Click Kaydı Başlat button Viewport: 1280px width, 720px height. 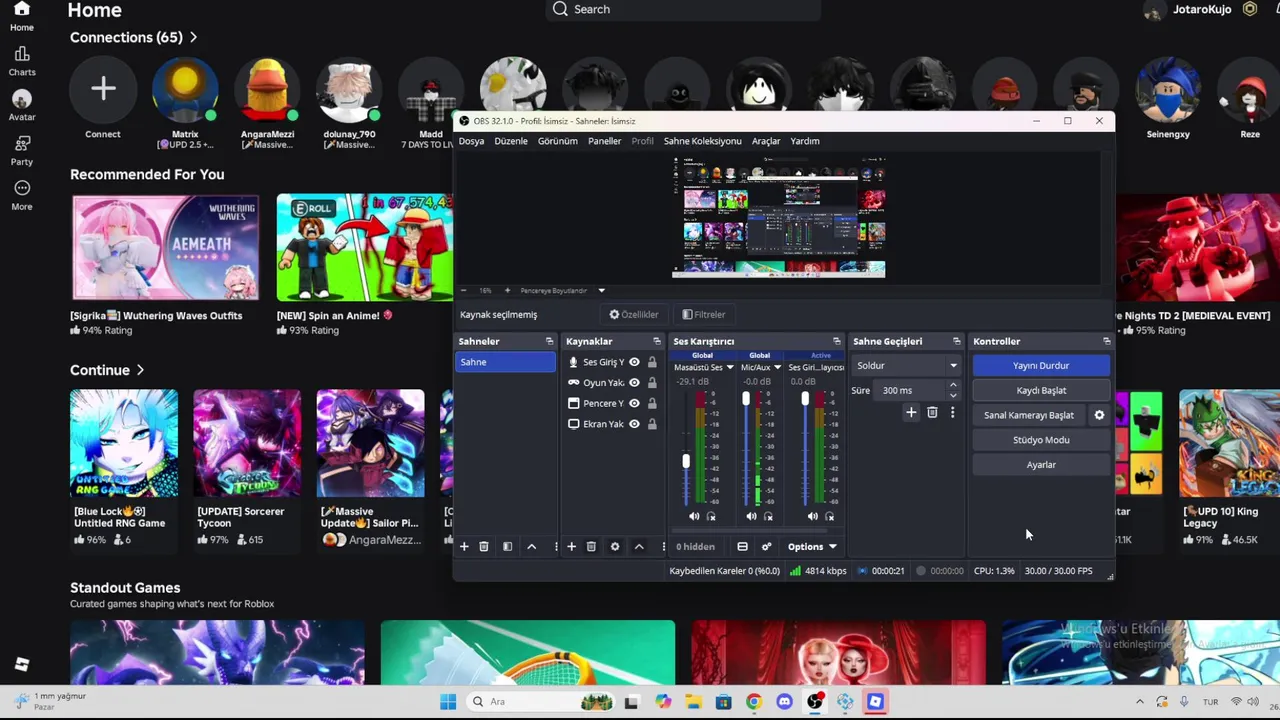click(x=1041, y=390)
